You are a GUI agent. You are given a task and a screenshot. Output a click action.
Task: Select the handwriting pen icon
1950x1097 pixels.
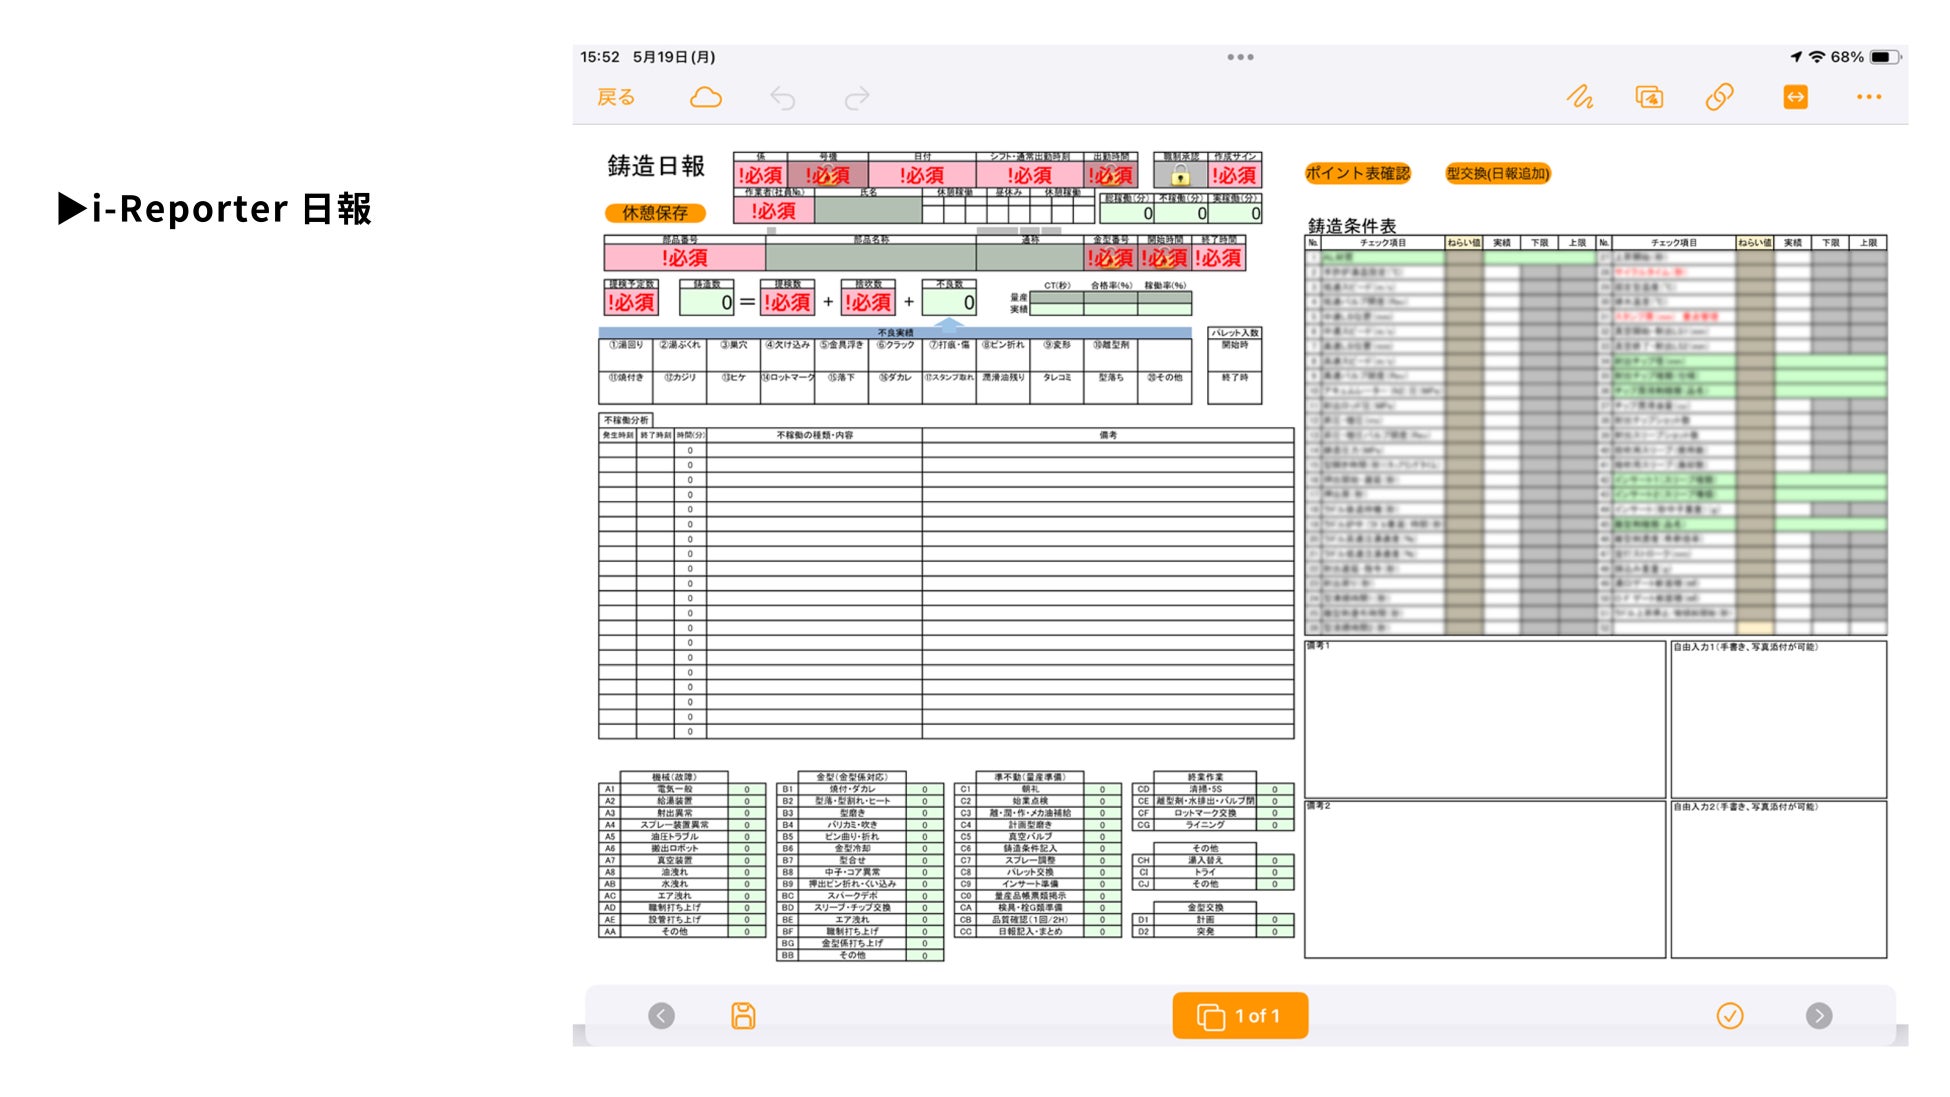tap(1579, 97)
